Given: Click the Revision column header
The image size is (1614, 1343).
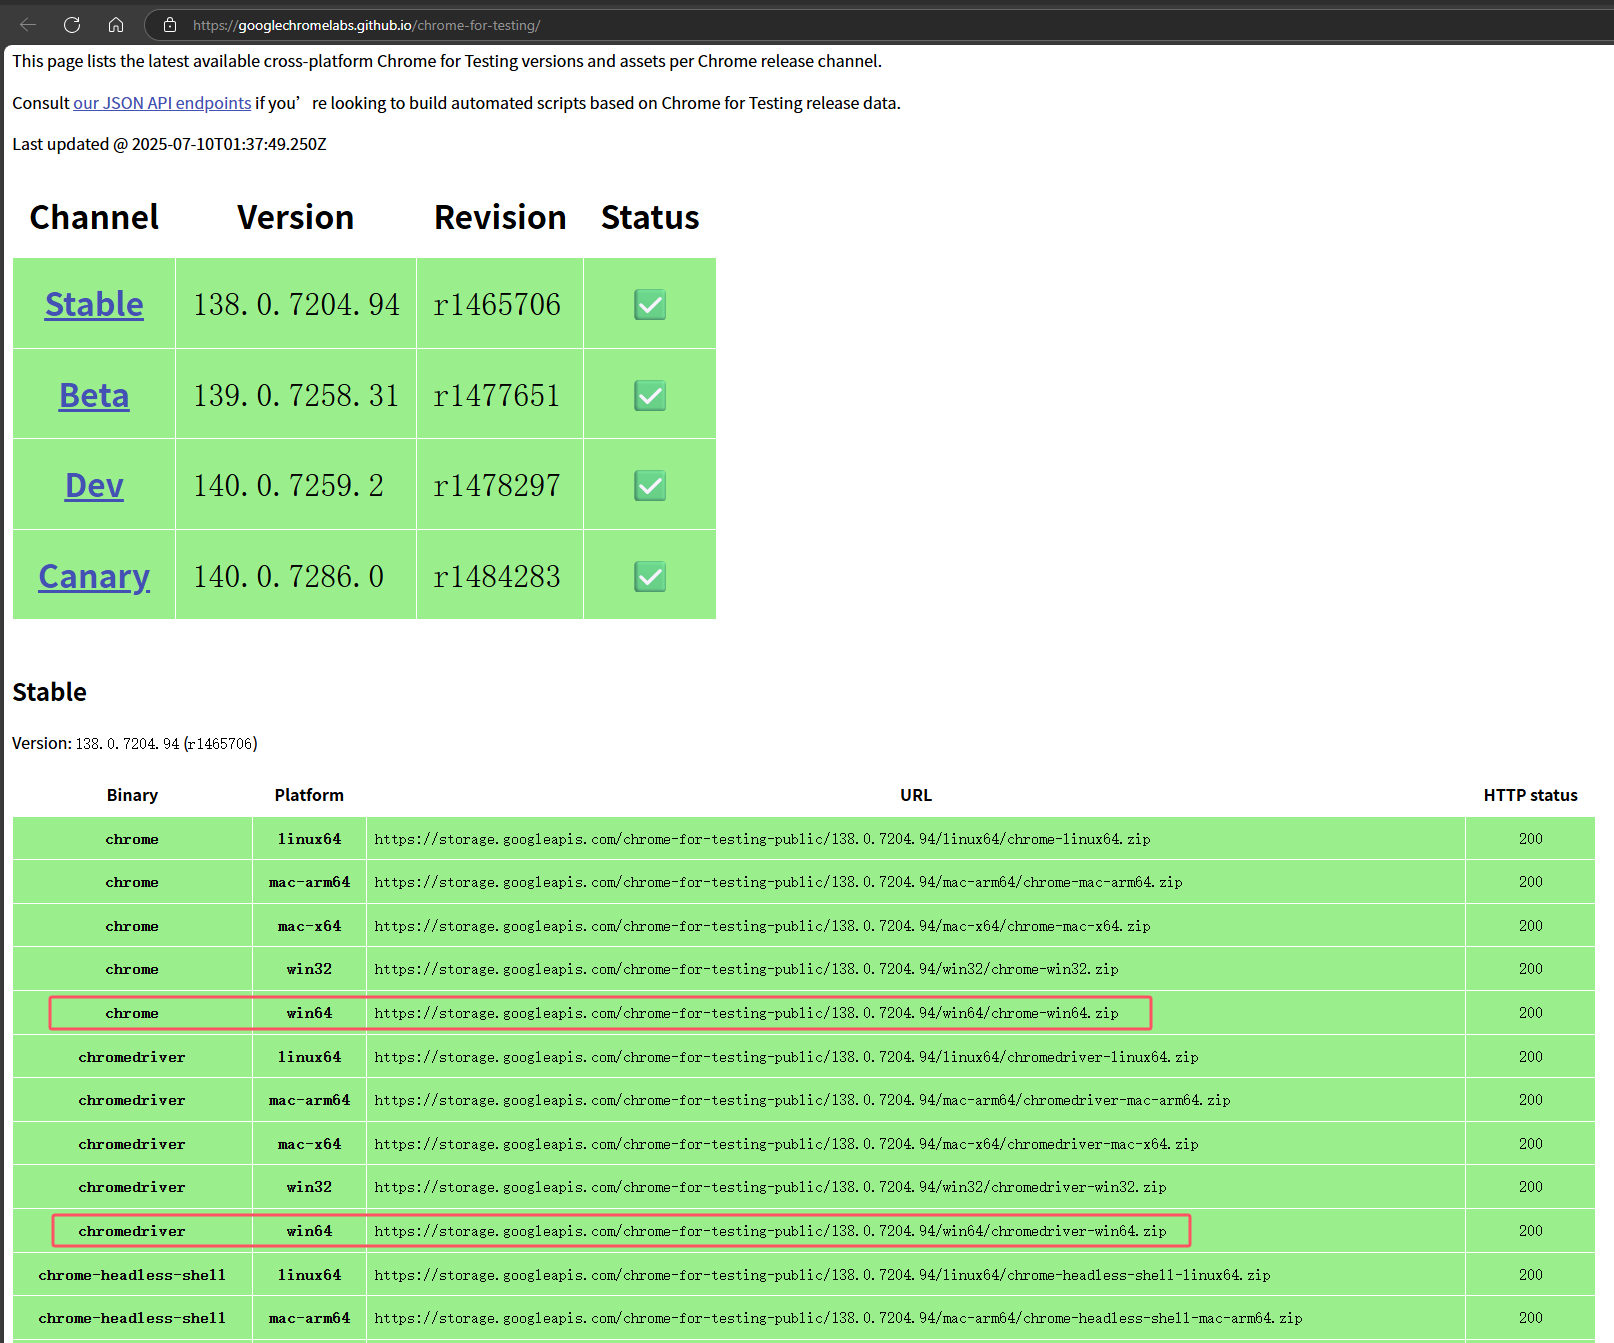Looking at the screenshot, I should pos(500,217).
